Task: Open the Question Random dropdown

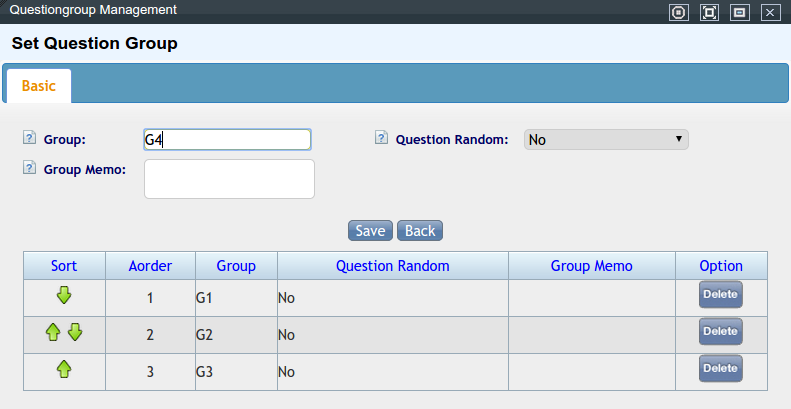Action: coord(606,139)
